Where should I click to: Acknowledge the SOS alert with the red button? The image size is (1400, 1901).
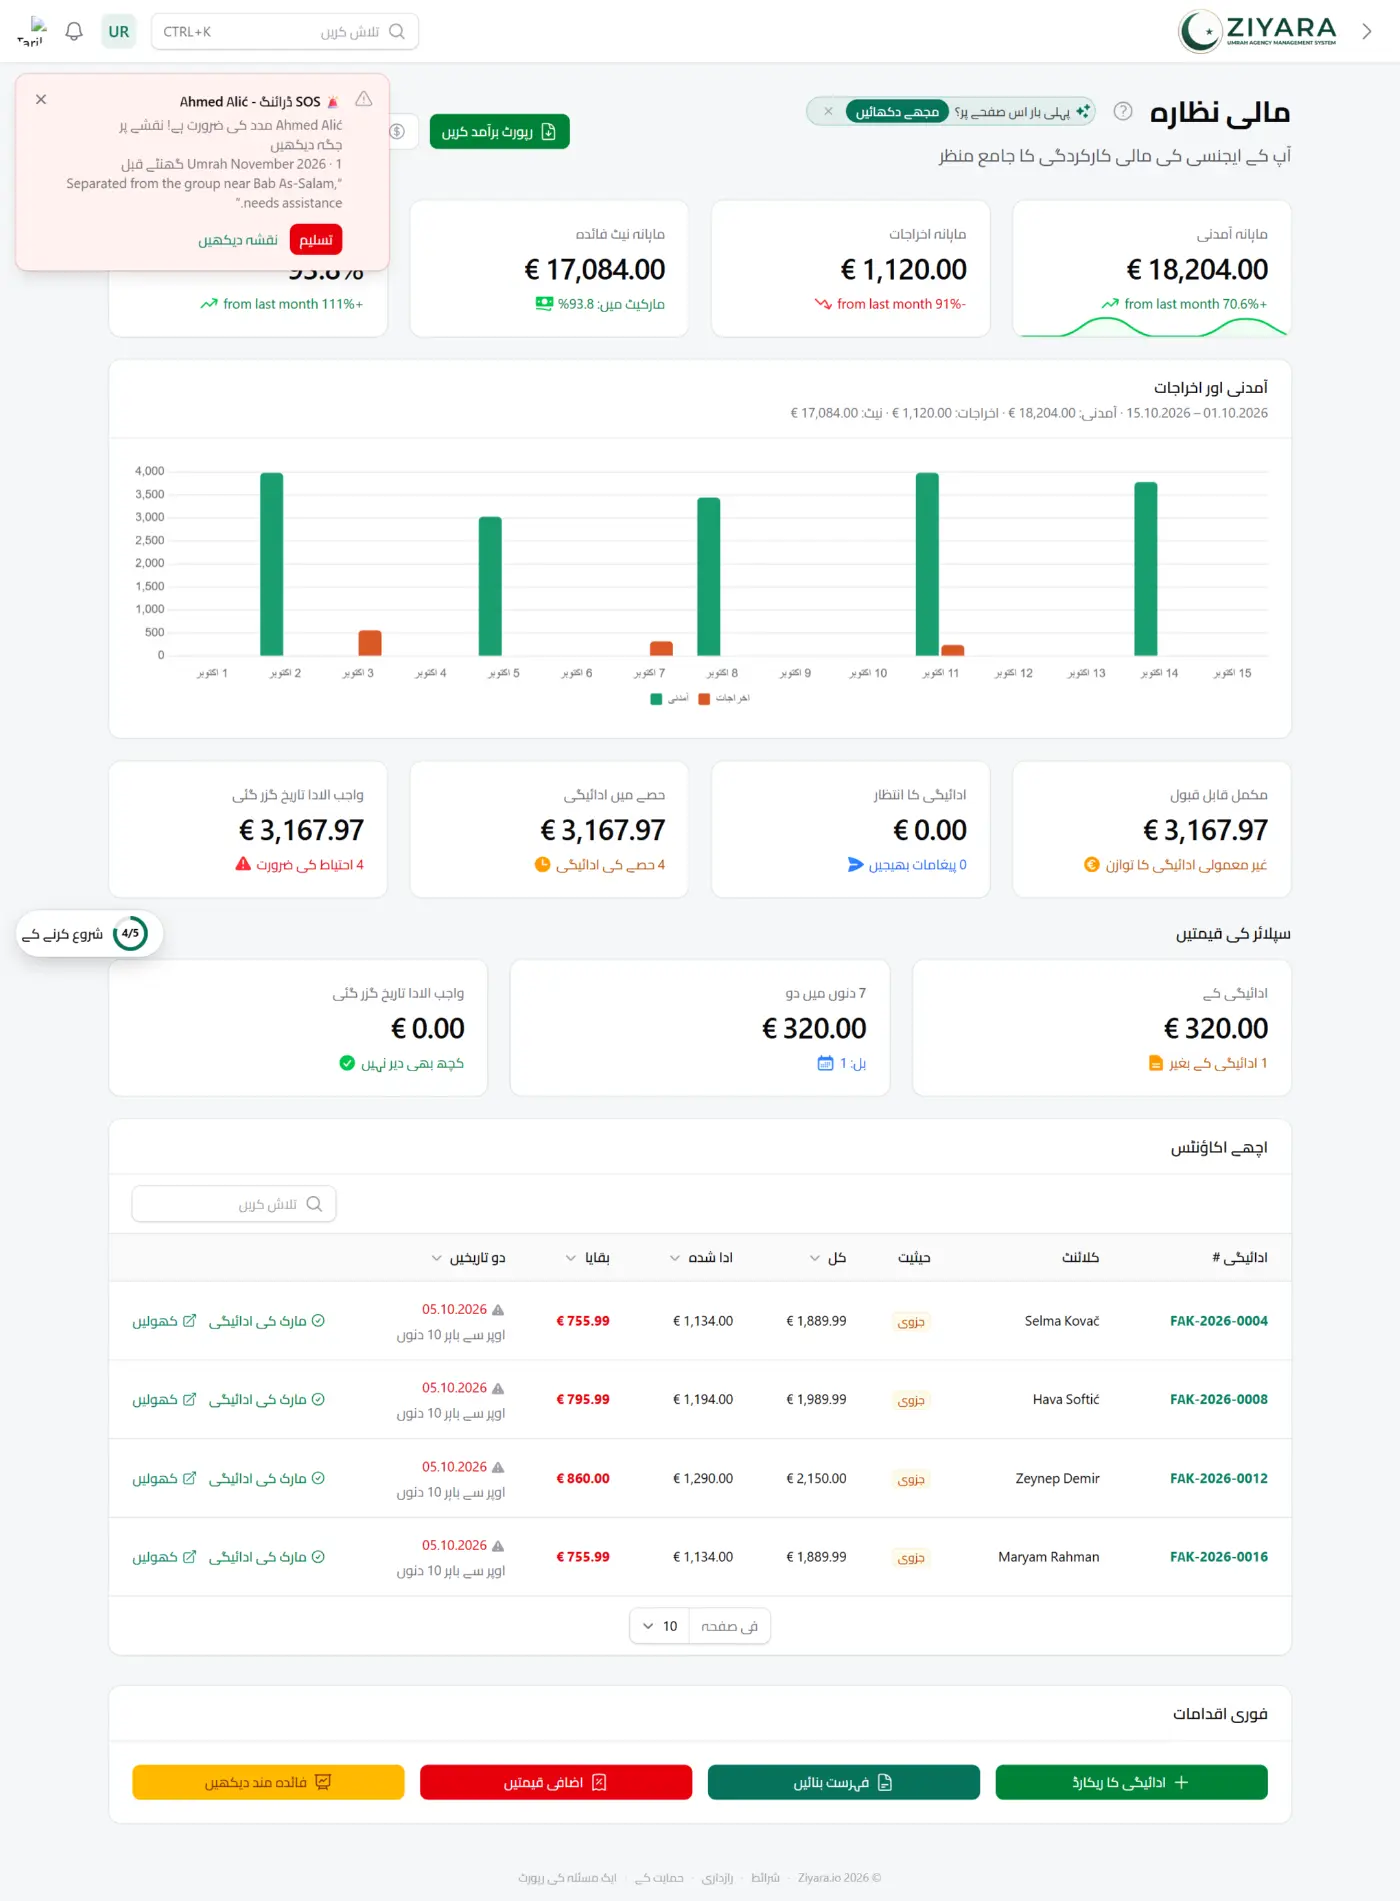(x=316, y=240)
